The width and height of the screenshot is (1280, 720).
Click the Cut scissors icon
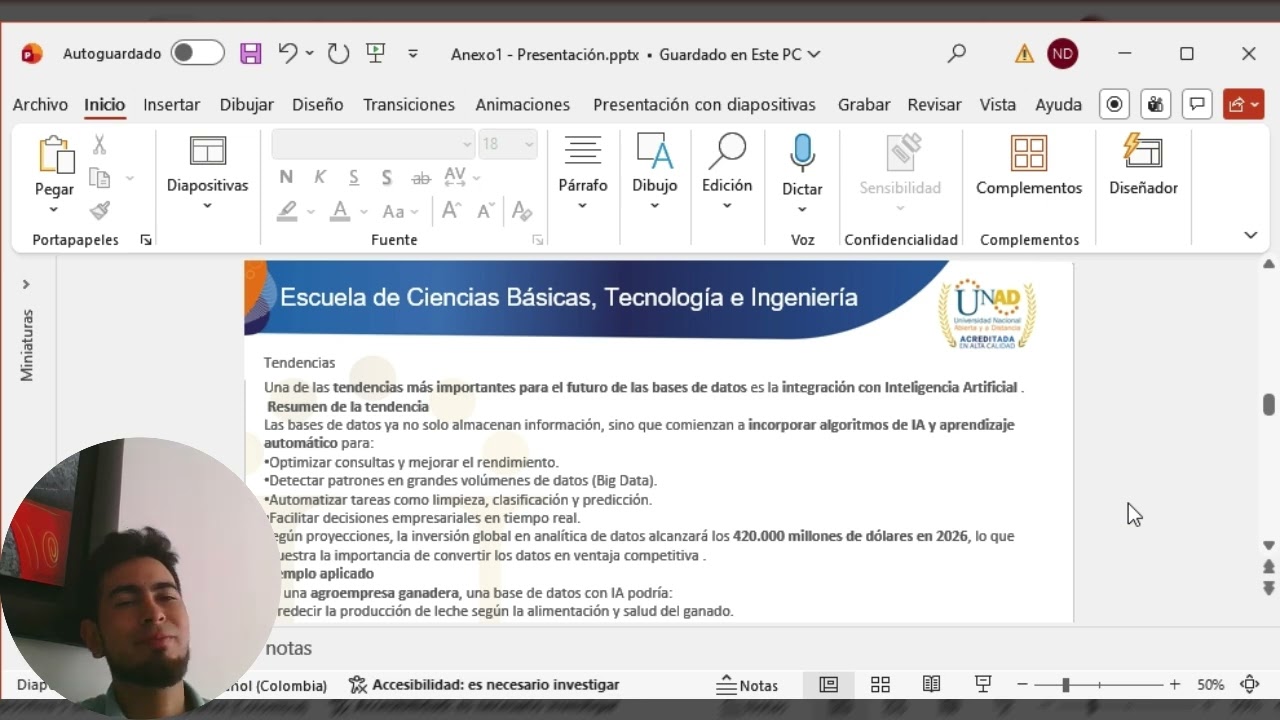(99, 146)
